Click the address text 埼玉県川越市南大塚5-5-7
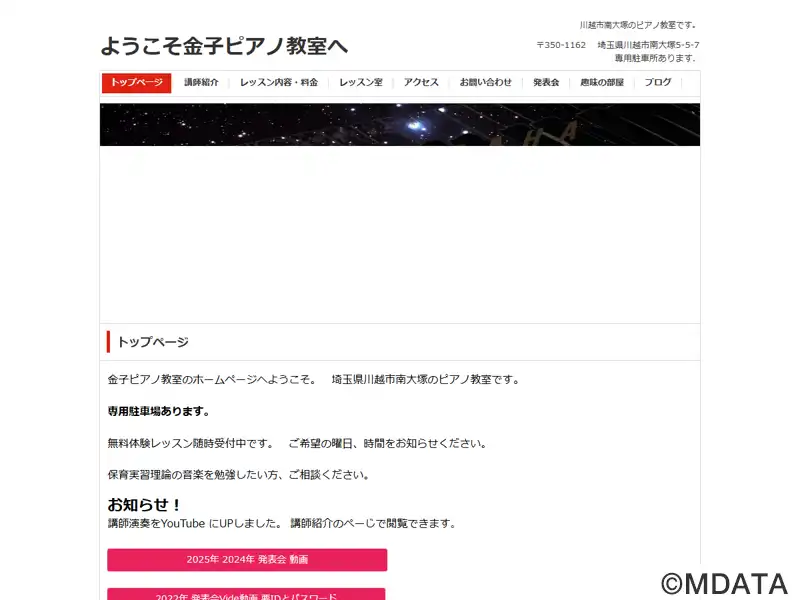 [x=648, y=45]
